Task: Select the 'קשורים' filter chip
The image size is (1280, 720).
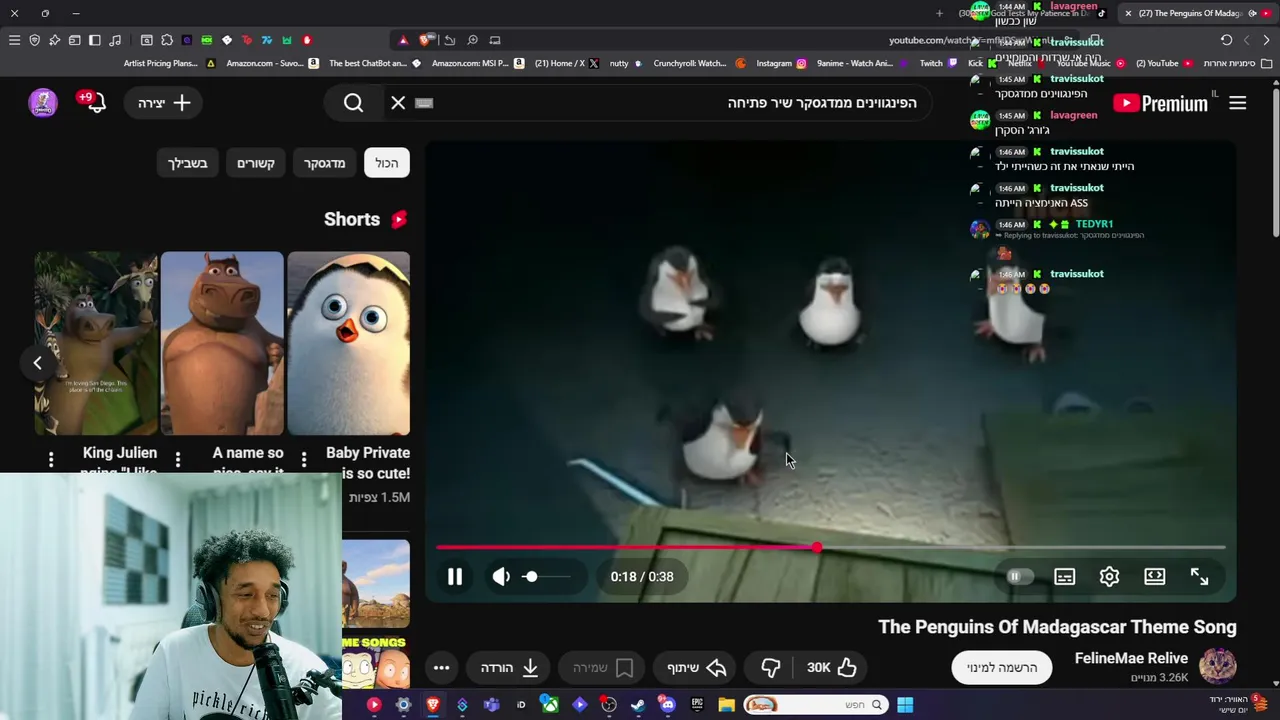Action: click(x=255, y=163)
